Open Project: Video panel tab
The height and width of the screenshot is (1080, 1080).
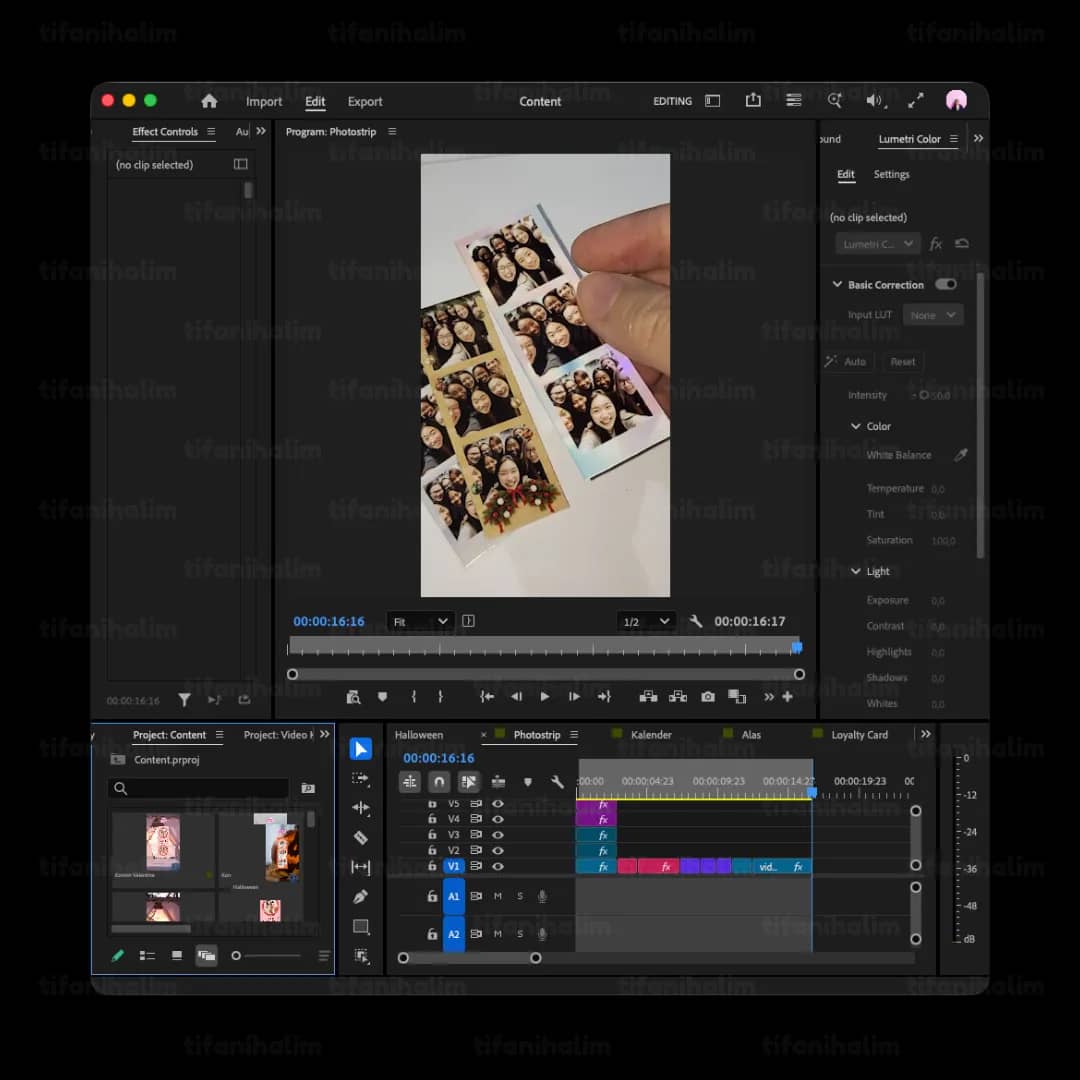278,735
